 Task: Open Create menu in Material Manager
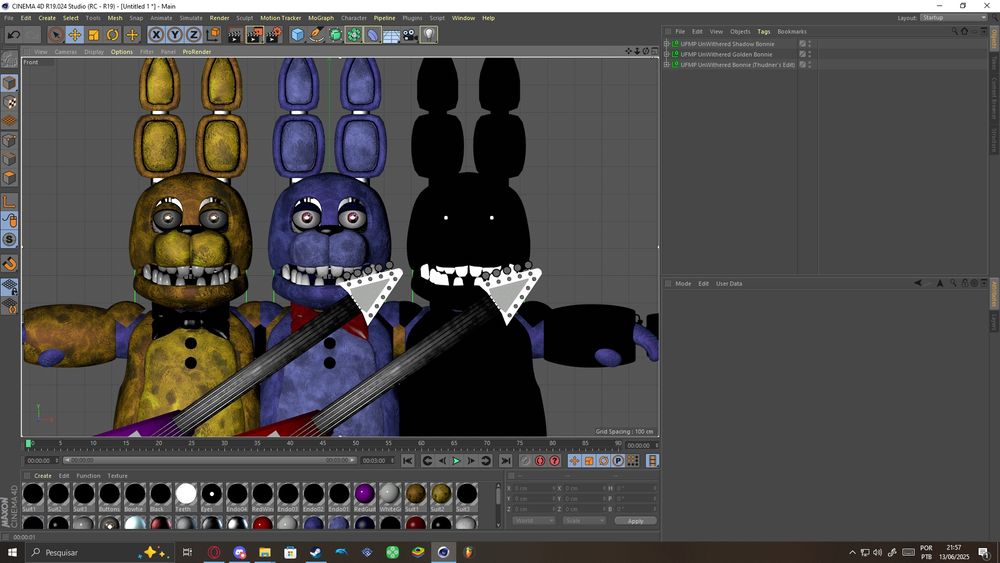point(43,476)
